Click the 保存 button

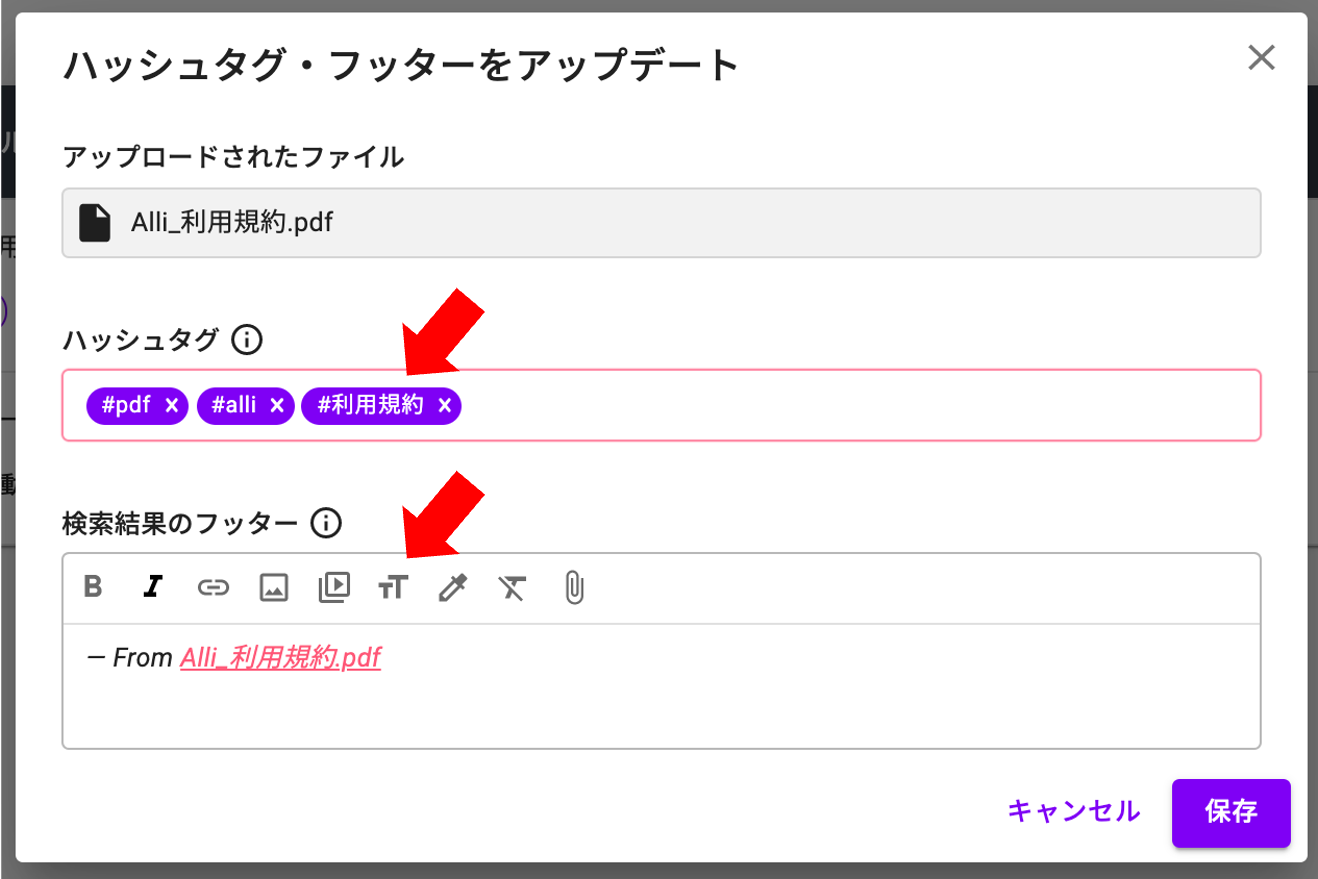click(1231, 811)
